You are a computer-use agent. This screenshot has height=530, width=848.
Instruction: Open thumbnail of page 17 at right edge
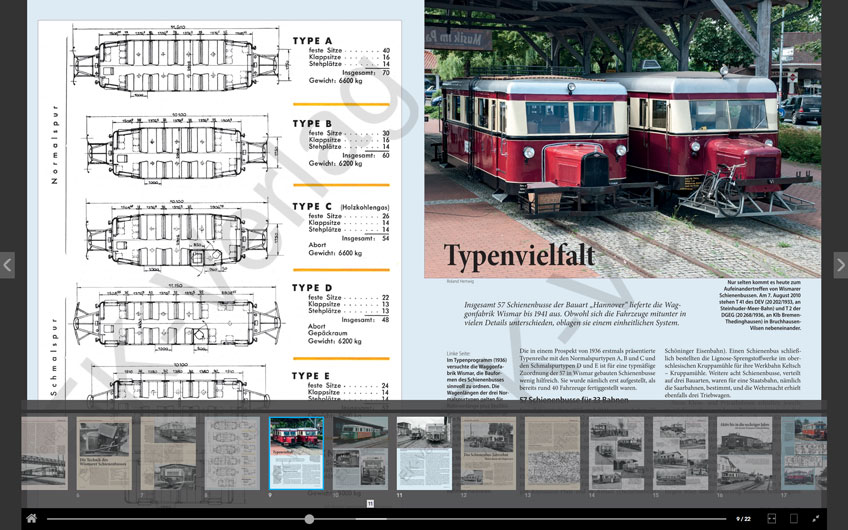pos(804,453)
